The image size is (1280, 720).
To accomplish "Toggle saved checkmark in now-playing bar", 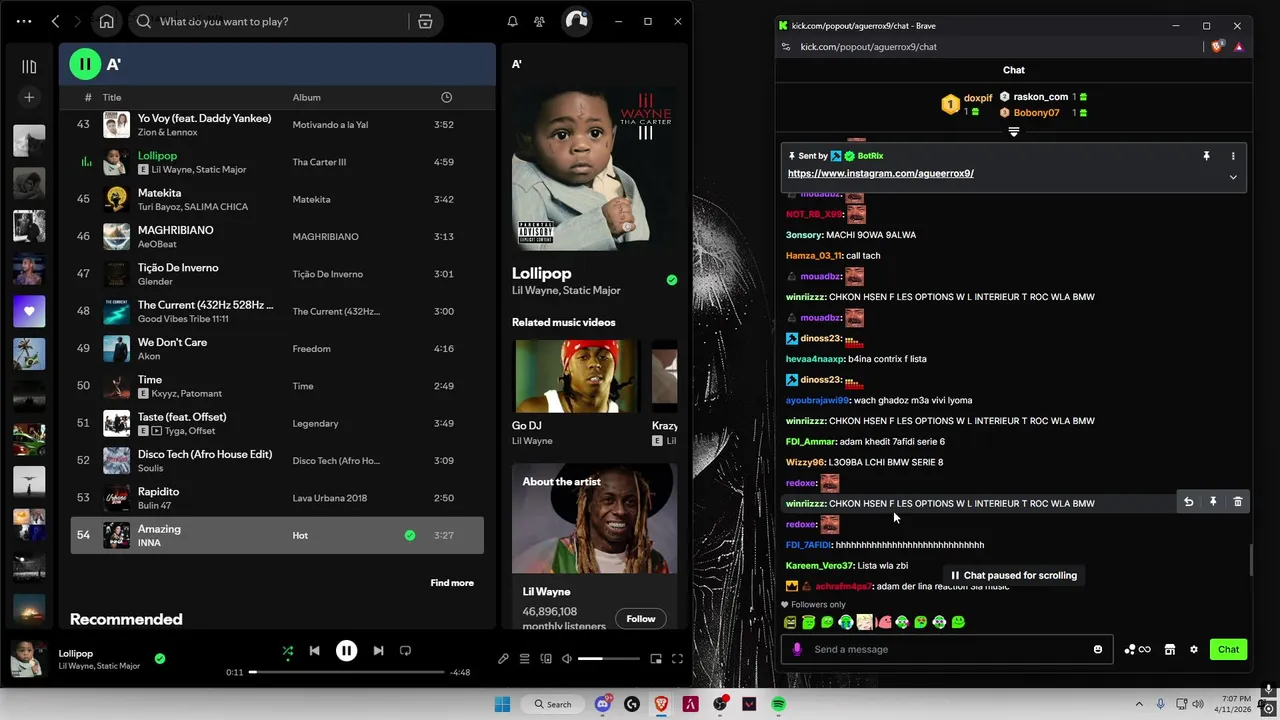I will [x=160, y=658].
